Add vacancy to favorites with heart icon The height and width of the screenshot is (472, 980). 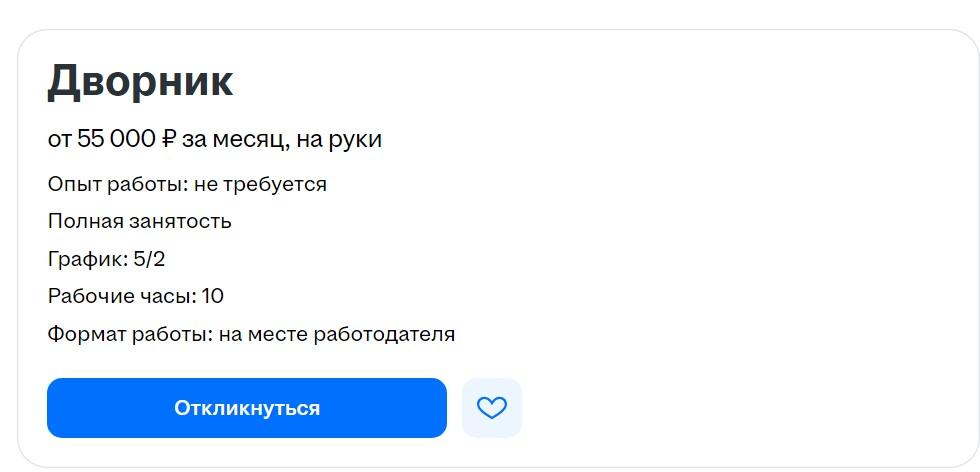click(491, 408)
